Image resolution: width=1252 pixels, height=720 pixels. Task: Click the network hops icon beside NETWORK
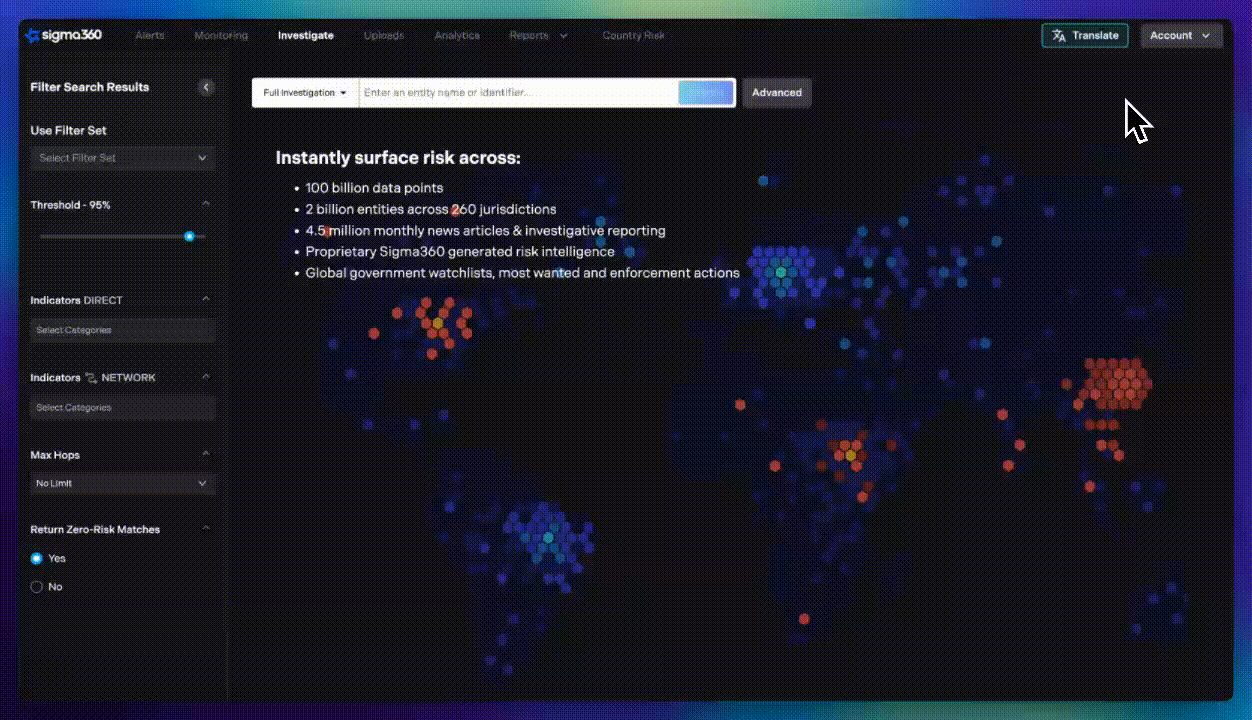point(91,378)
